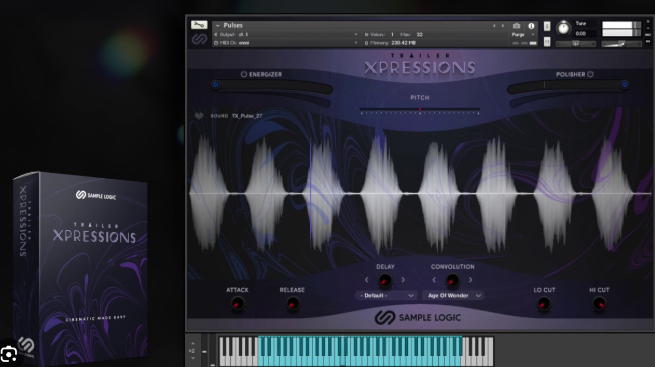655x367 pixels.
Task: Click the volume slider under level meters
Action: (621, 43)
